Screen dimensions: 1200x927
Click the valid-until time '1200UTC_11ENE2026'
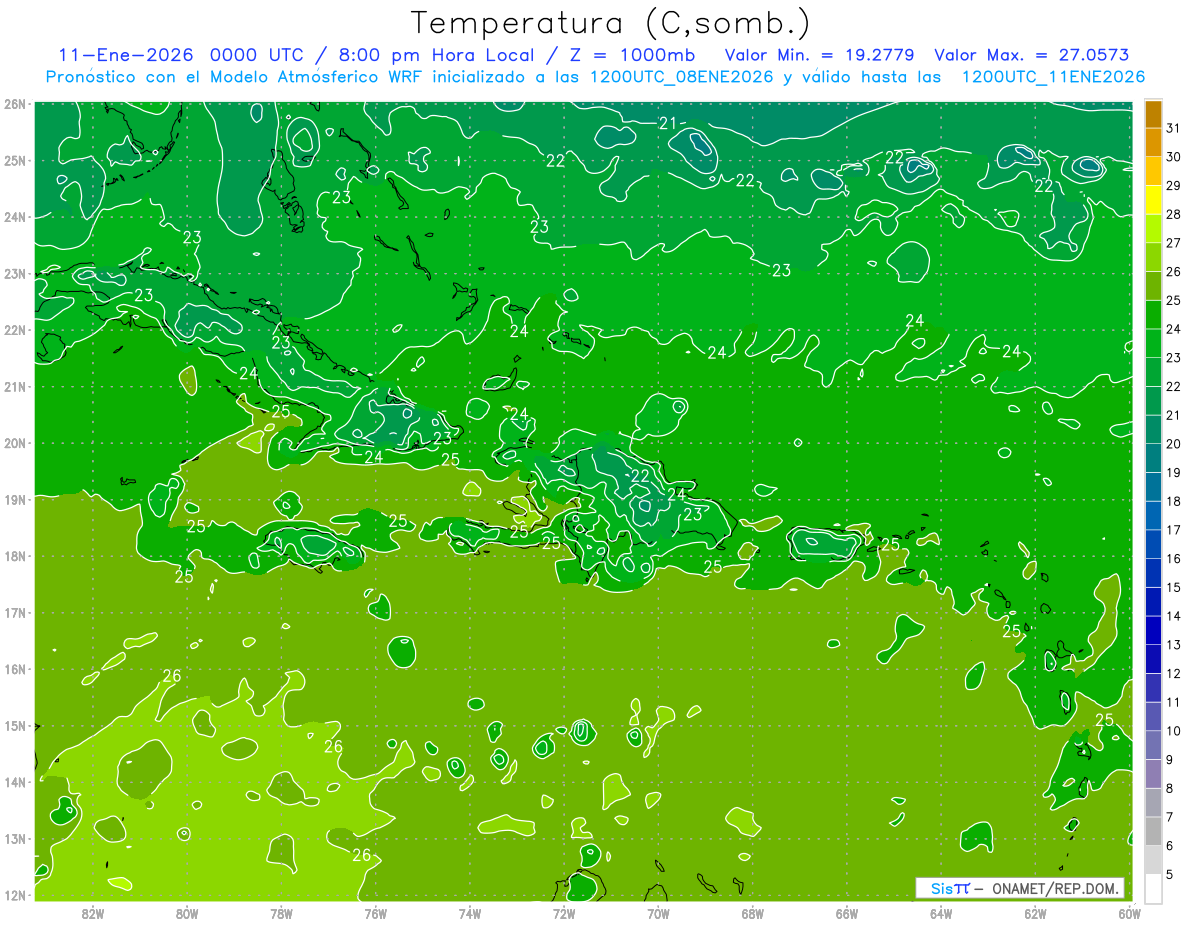coord(1053,77)
